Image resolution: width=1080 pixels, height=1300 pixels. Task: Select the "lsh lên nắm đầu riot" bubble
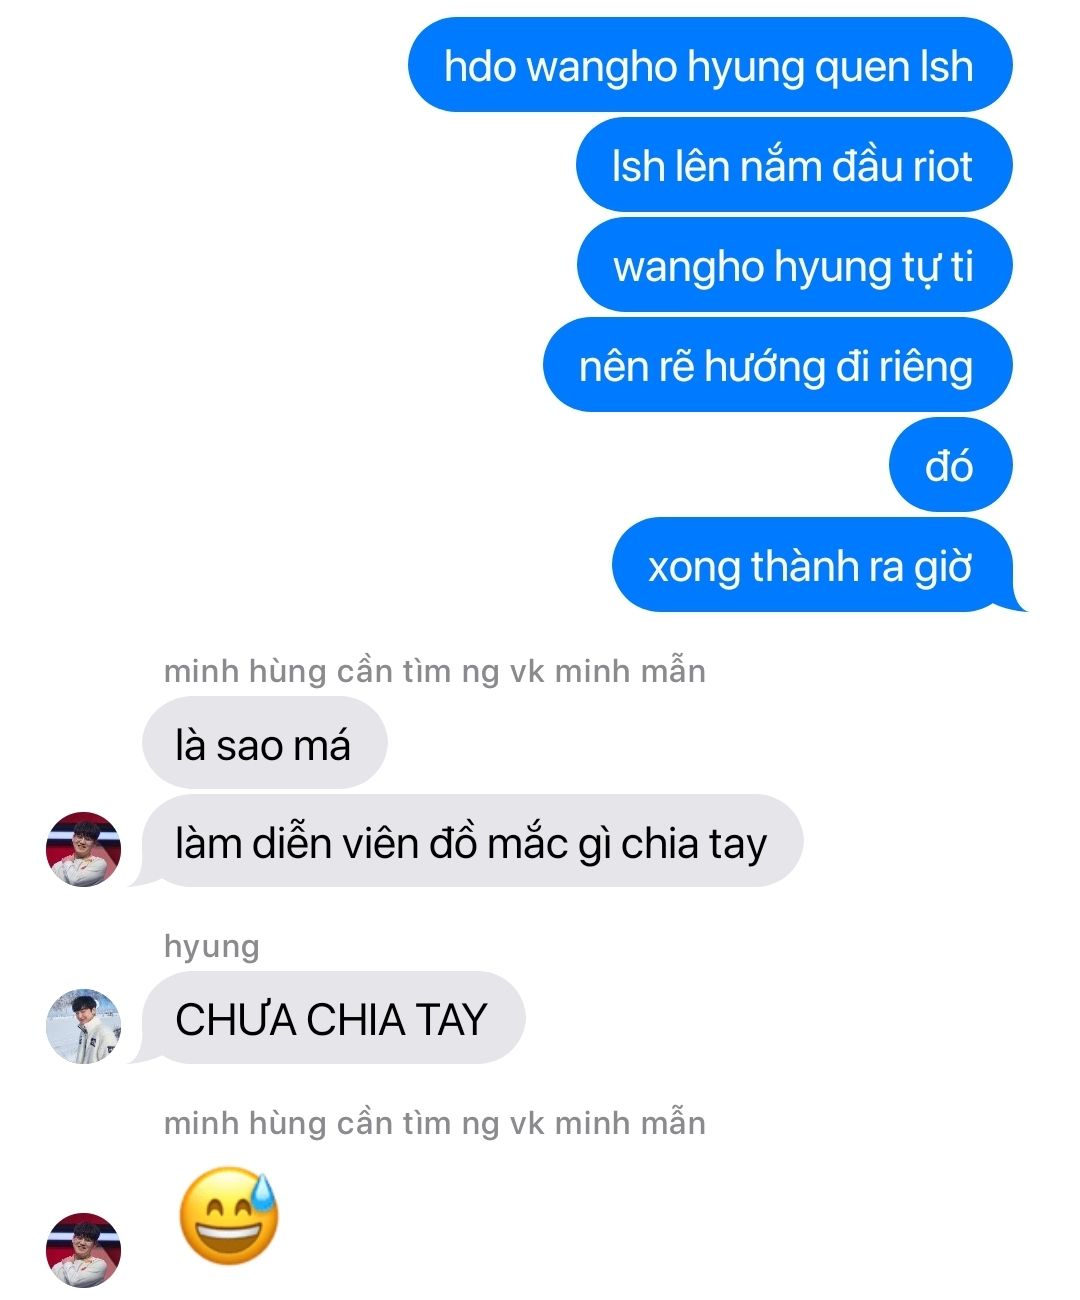[794, 165]
